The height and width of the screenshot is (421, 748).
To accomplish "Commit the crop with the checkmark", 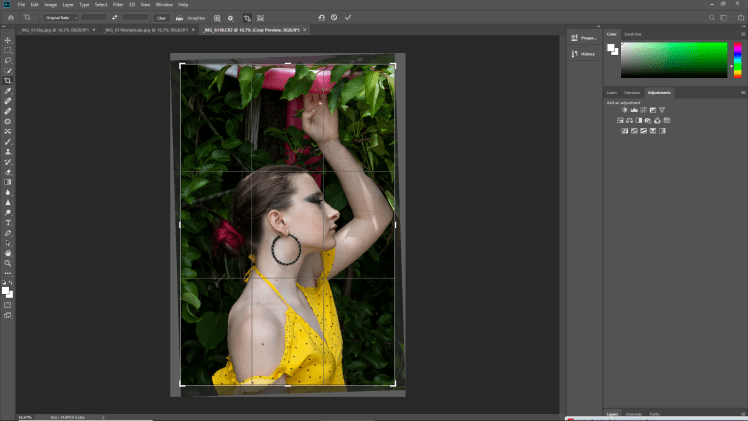I will coord(348,17).
